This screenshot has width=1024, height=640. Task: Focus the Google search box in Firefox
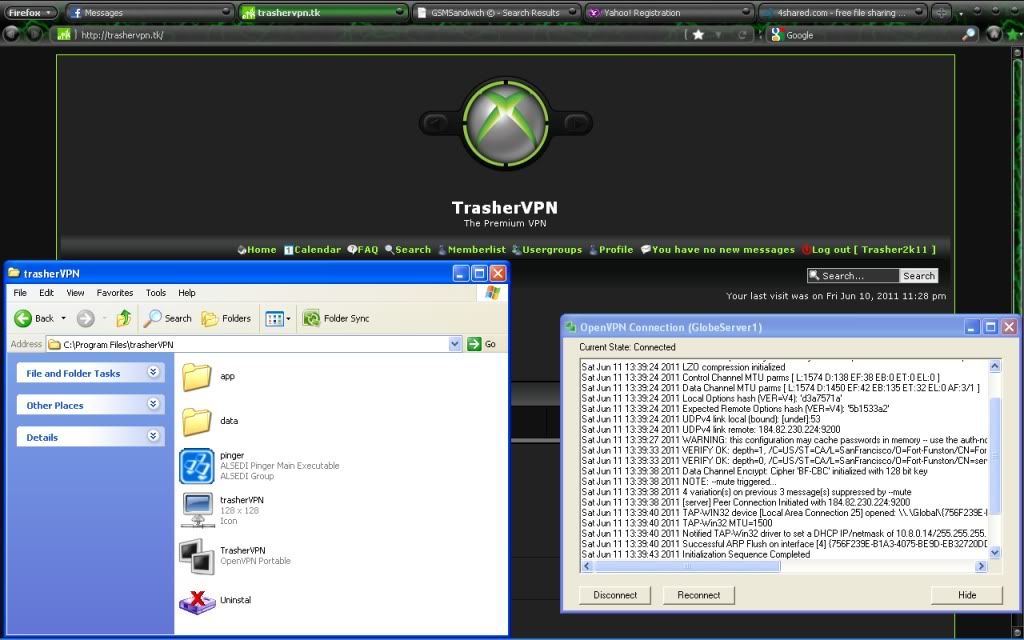[872, 35]
